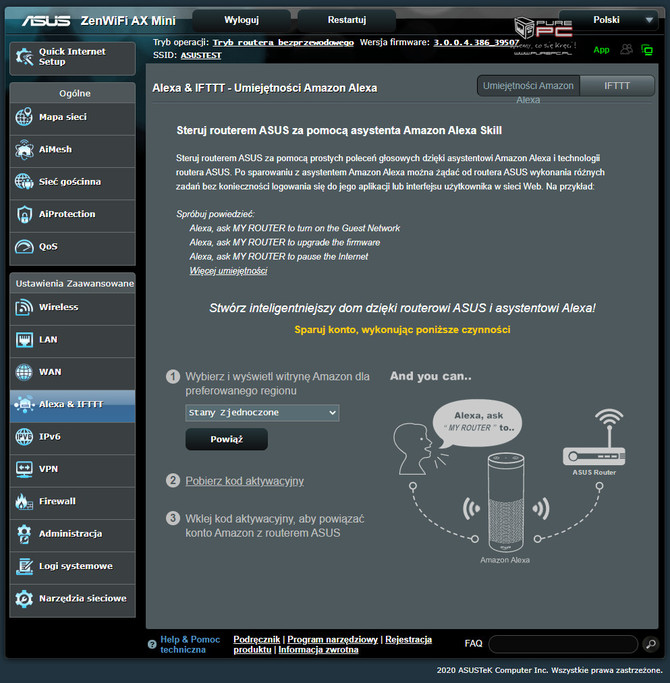Image resolution: width=670 pixels, height=683 pixels.
Task: Expand the Stany Zjednoczone region dropdown
Action: [262, 413]
